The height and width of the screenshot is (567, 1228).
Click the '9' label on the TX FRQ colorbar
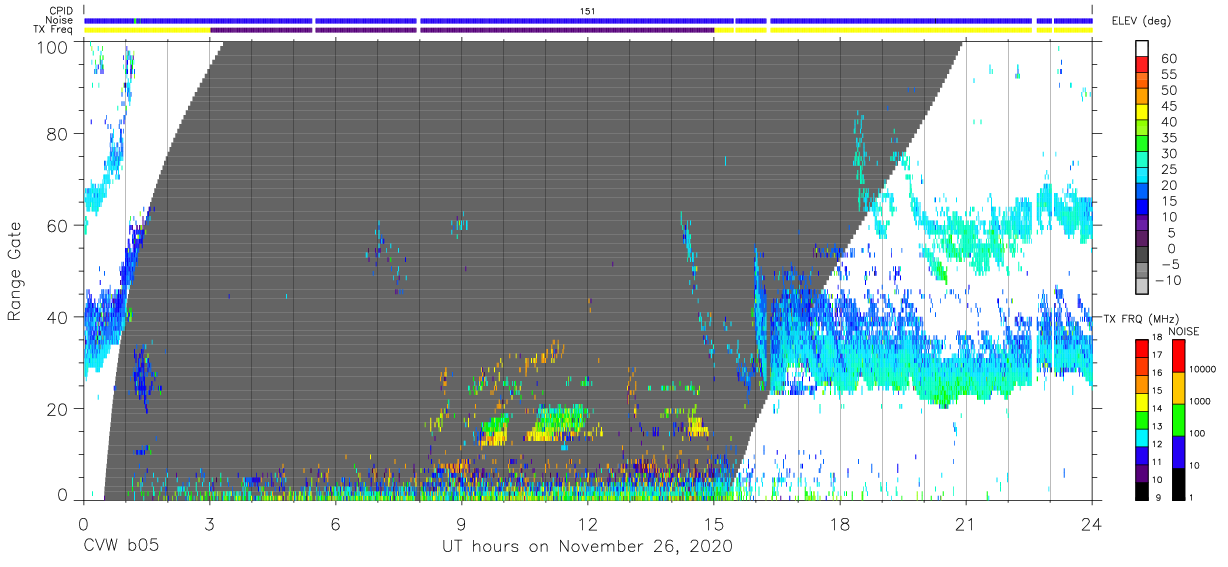coord(1159,497)
